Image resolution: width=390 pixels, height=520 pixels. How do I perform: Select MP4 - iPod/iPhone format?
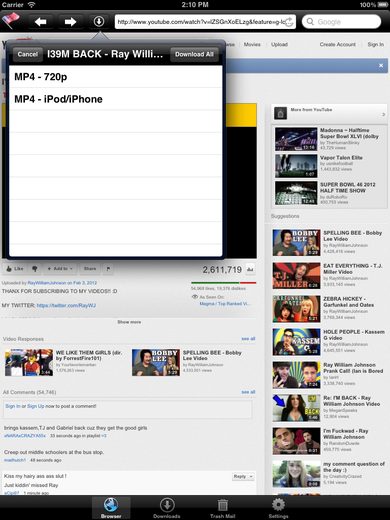(x=115, y=99)
